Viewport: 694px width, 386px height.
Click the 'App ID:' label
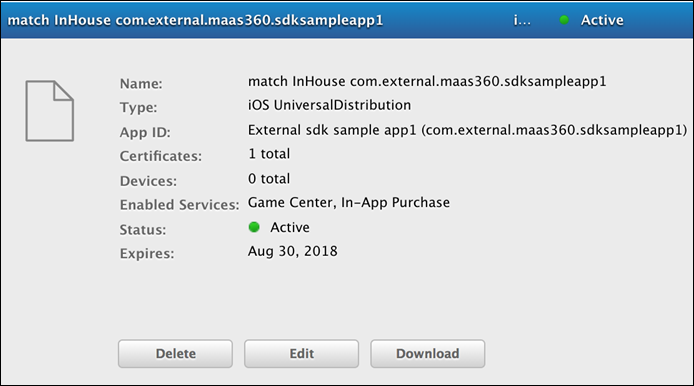coord(145,132)
